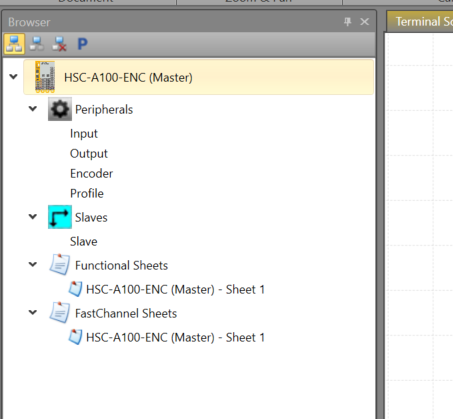Select the FastChannel Sheets label
The height and width of the screenshot is (419, 453).
point(126,313)
